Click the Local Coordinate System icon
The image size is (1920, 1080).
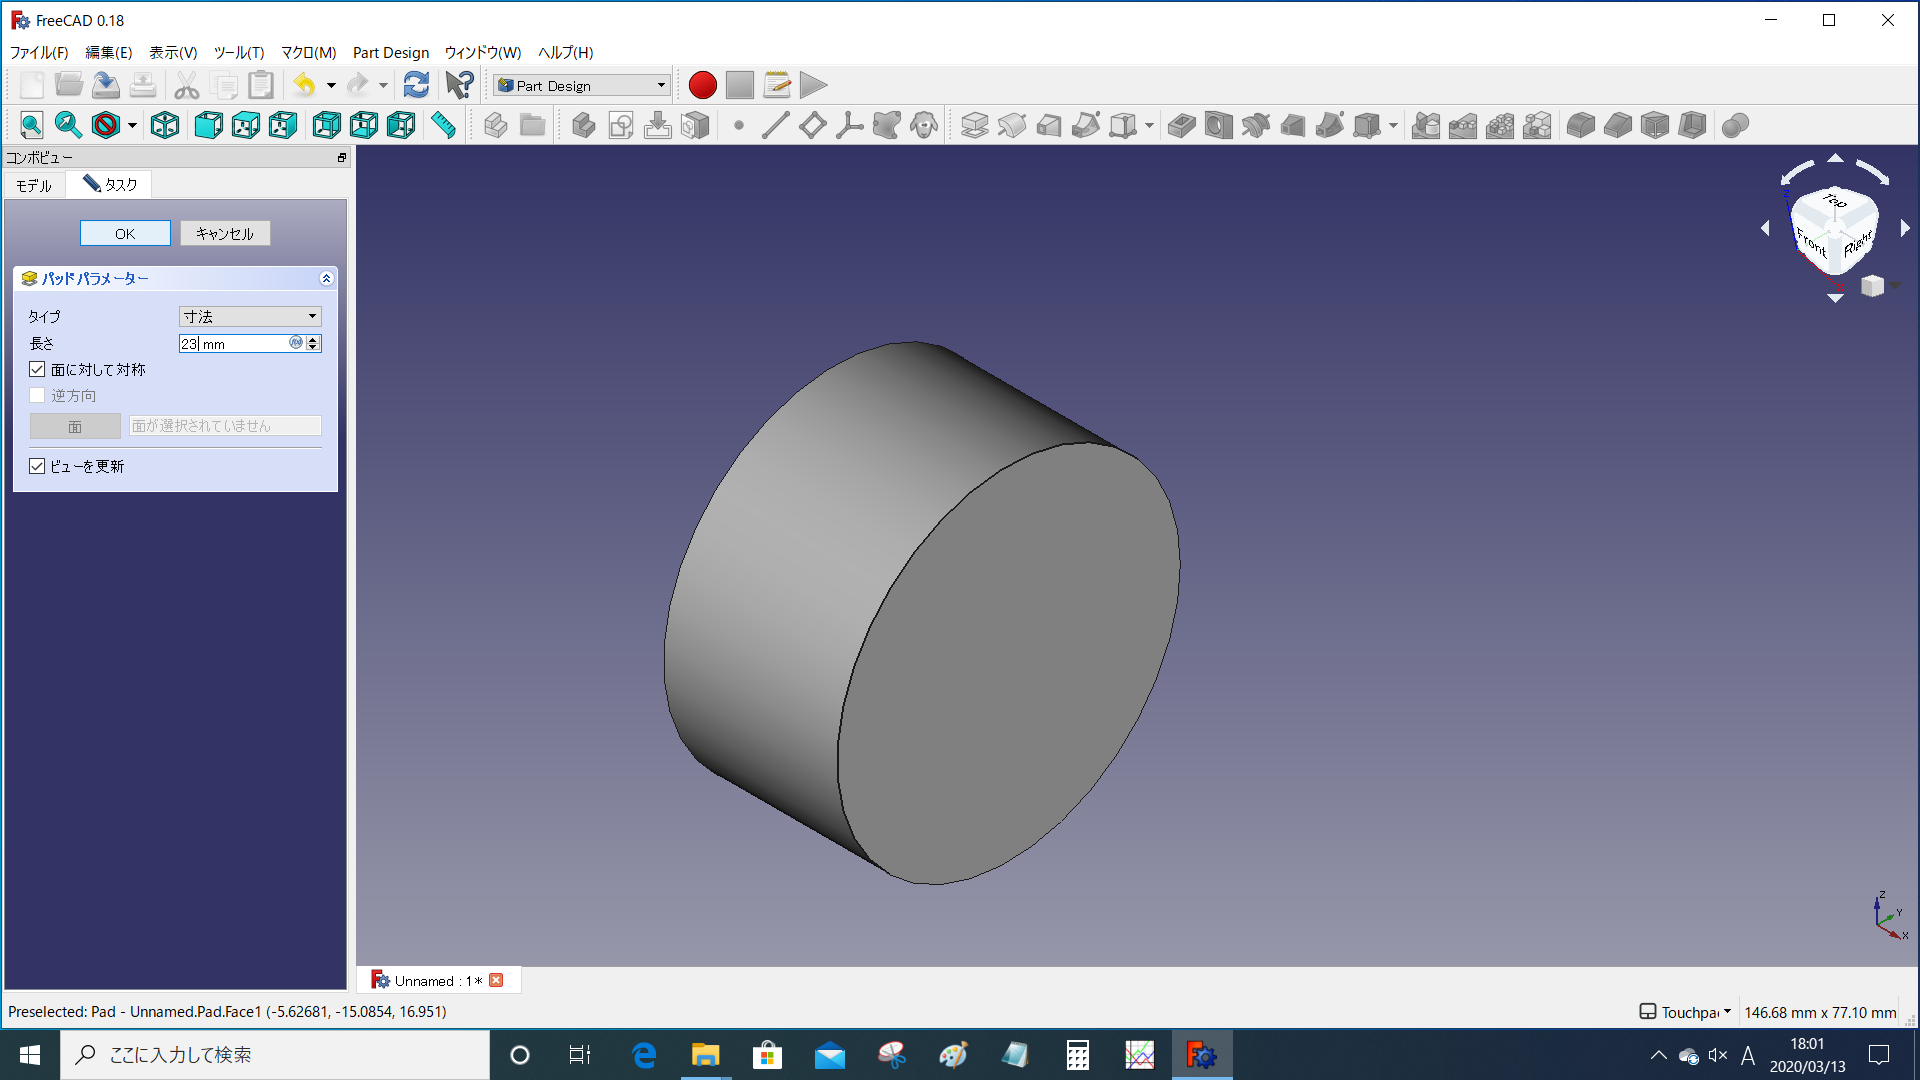(x=849, y=125)
